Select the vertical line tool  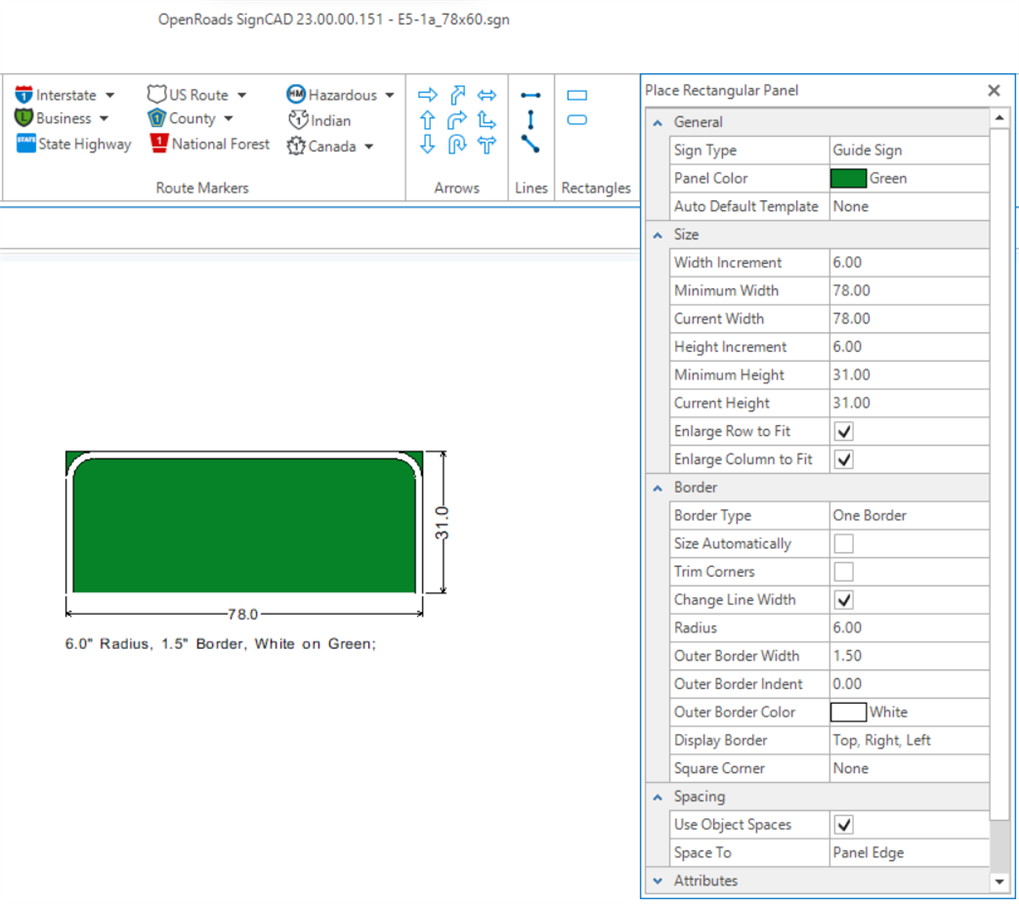[530, 120]
